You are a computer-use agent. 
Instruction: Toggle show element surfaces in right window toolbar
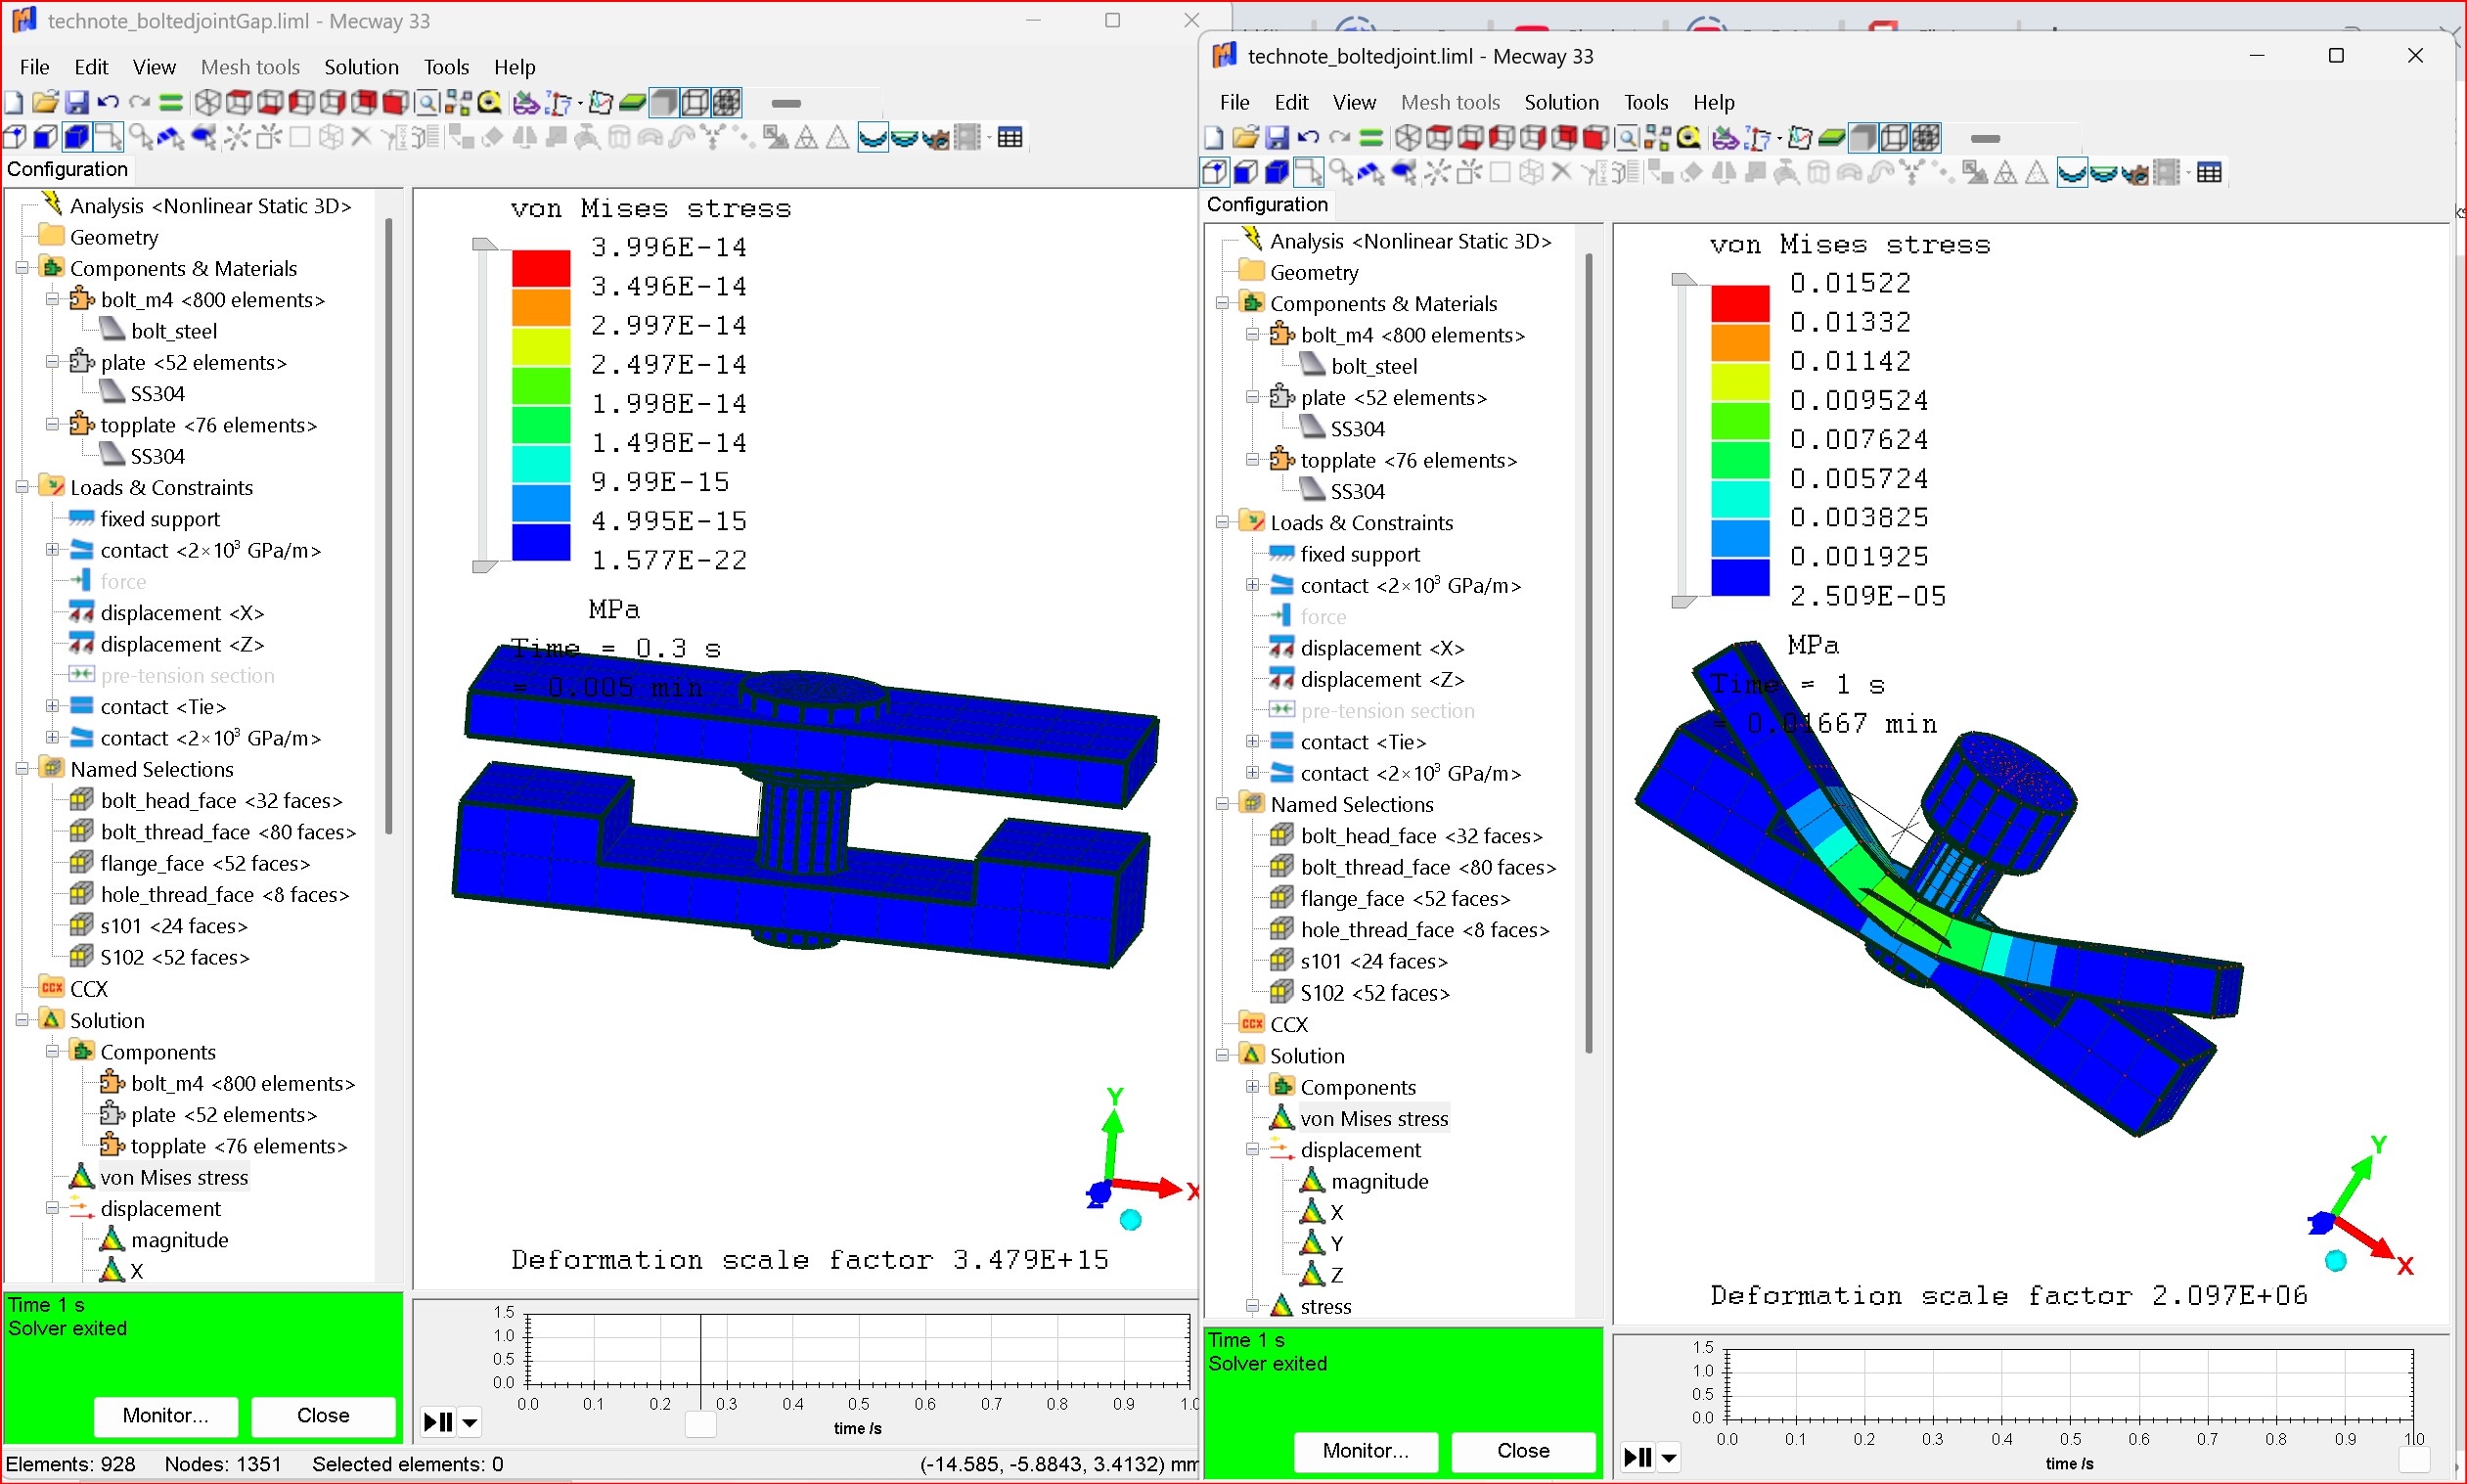click(x=1862, y=138)
